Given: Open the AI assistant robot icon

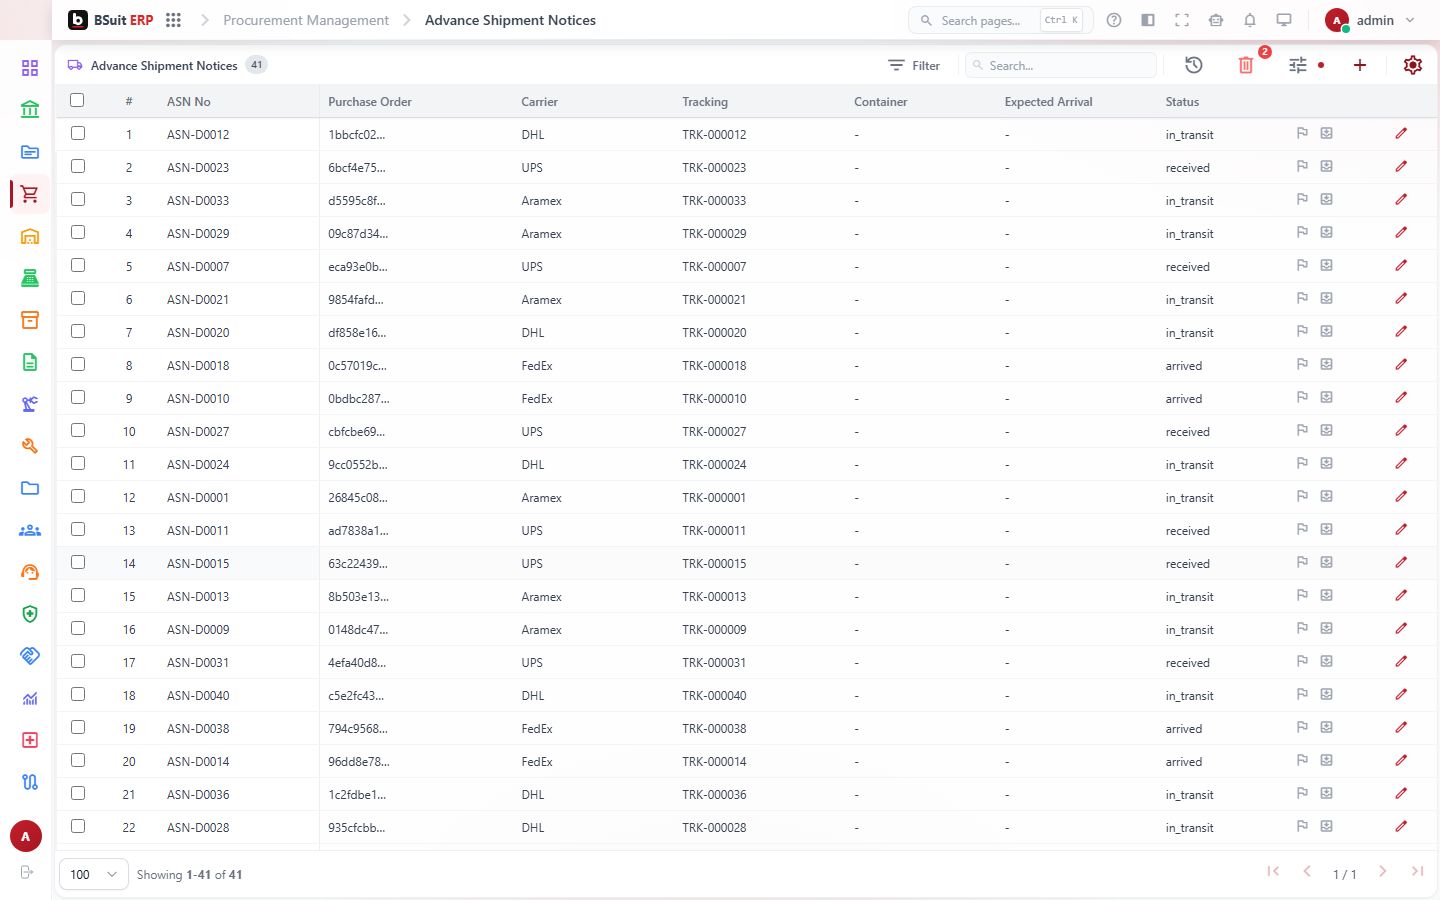Looking at the screenshot, I should [x=1216, y=20].
